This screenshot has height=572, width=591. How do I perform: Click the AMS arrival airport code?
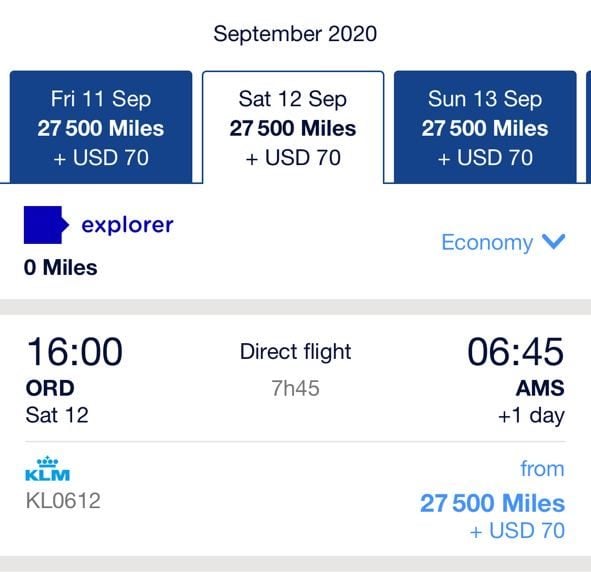540,388
